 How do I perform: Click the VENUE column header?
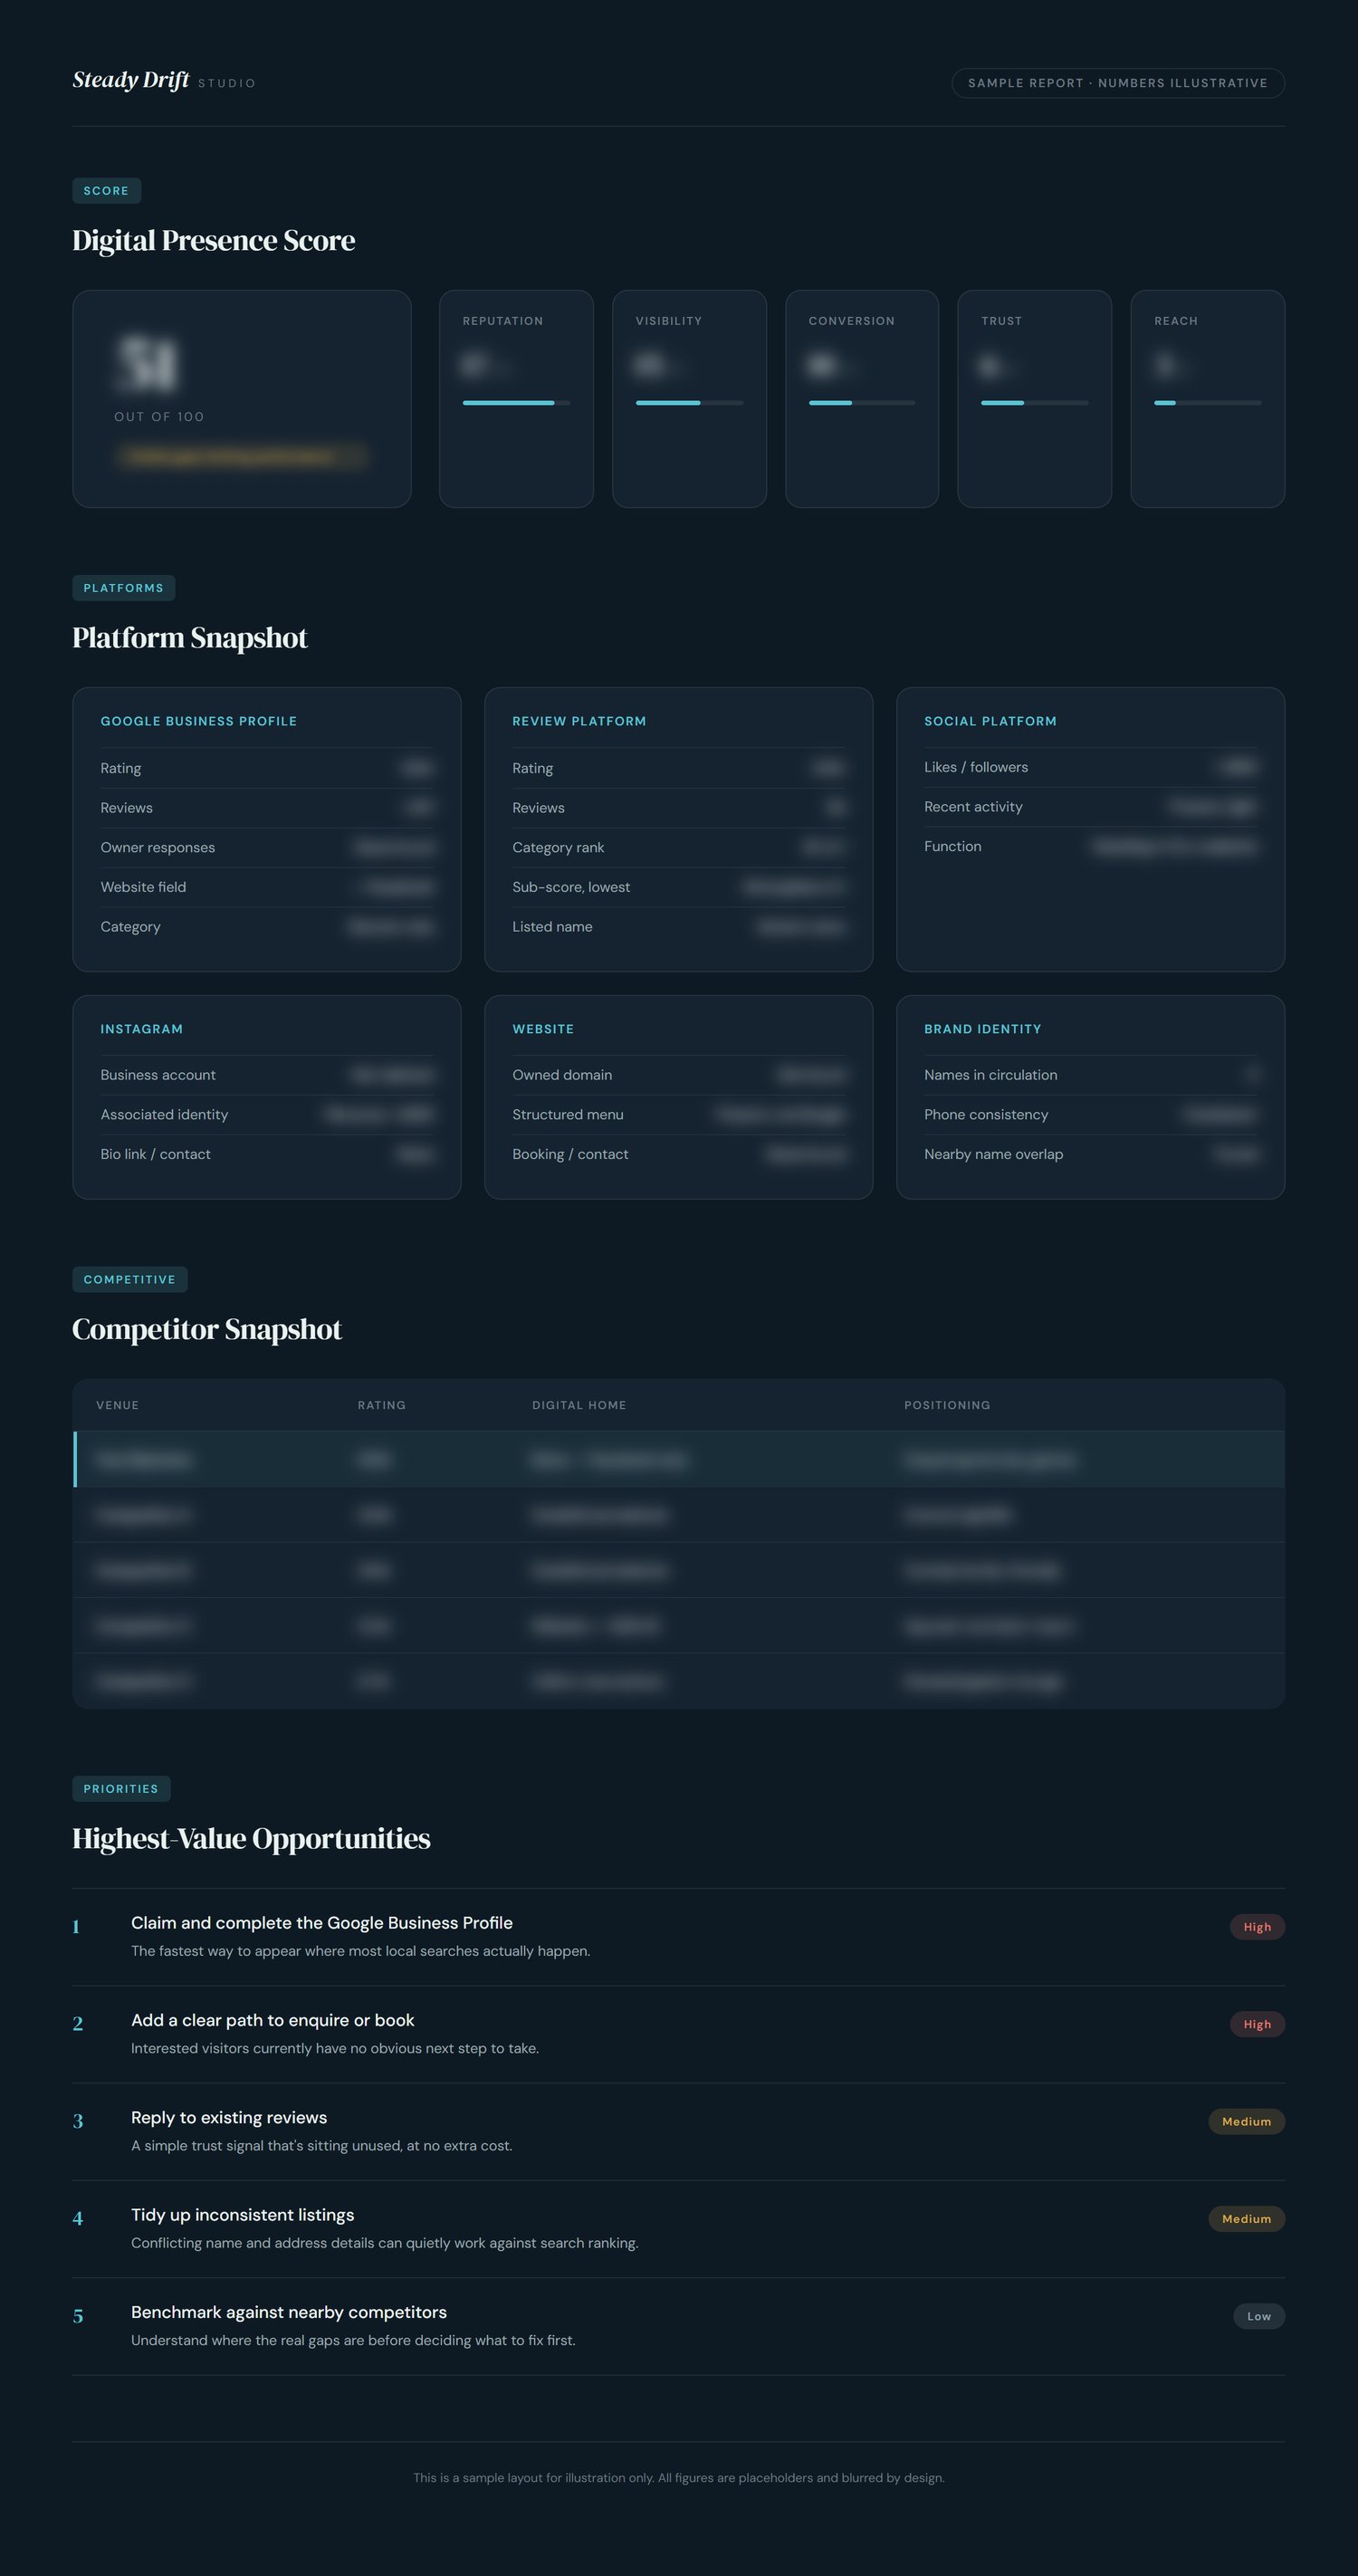tap(117, 1405)
